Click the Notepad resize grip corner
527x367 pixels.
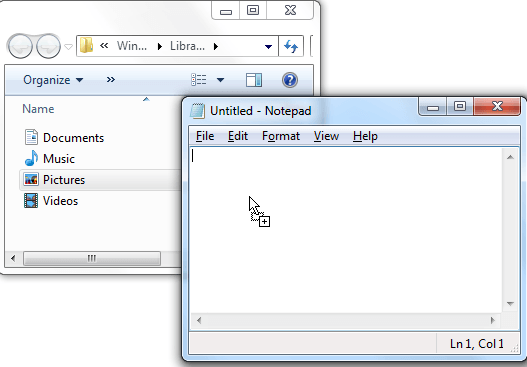515,349
